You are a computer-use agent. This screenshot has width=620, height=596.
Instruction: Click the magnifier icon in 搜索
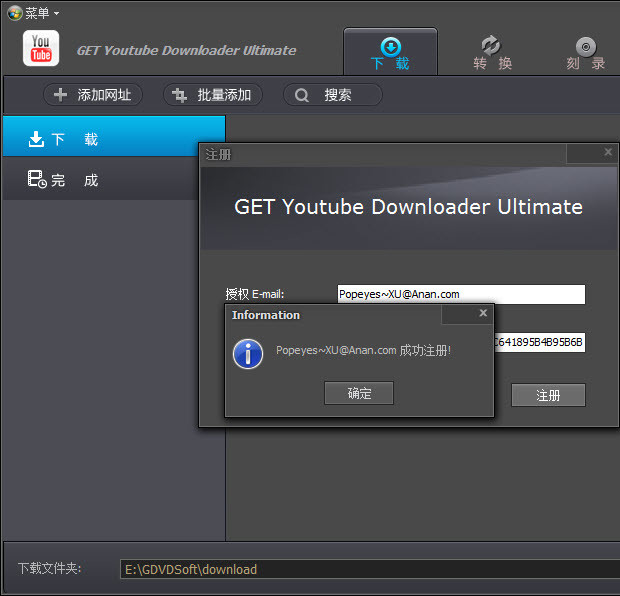(302, 95)
